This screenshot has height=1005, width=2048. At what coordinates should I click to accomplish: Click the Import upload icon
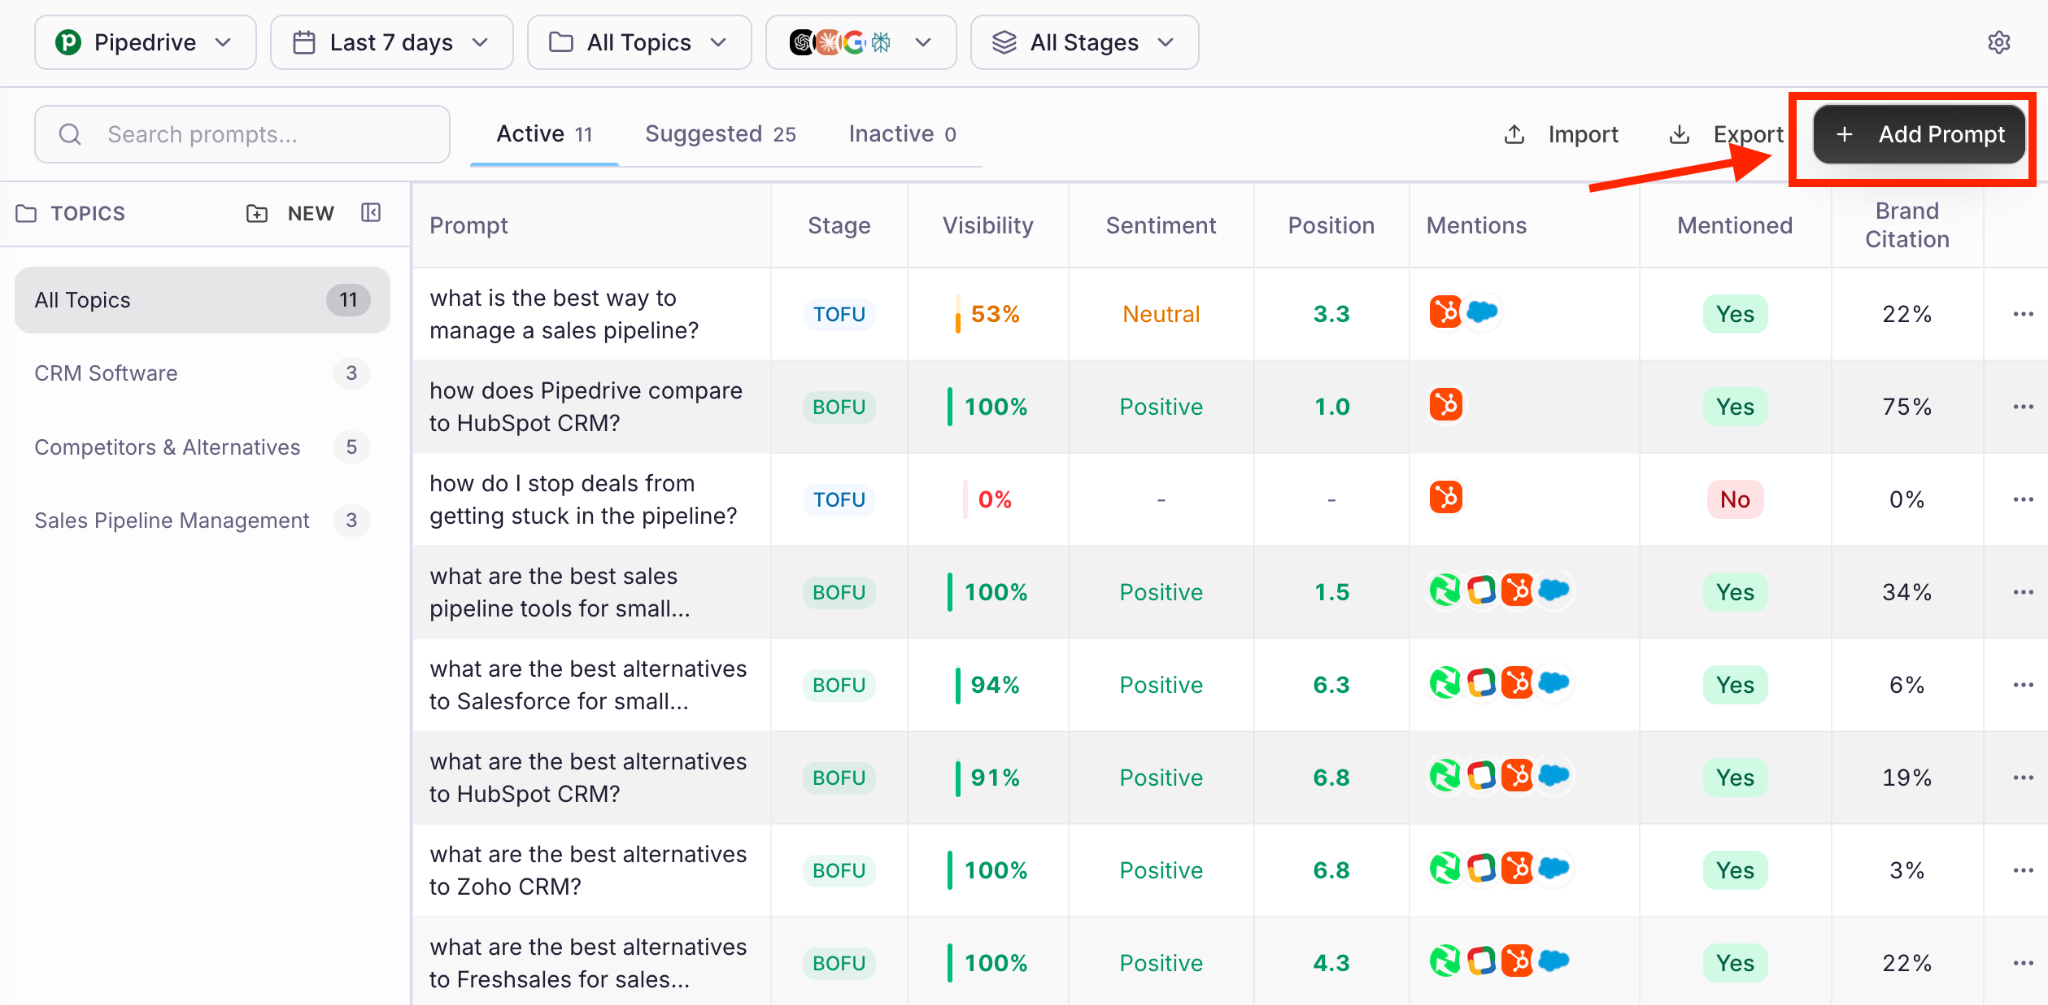(1514, 134)
